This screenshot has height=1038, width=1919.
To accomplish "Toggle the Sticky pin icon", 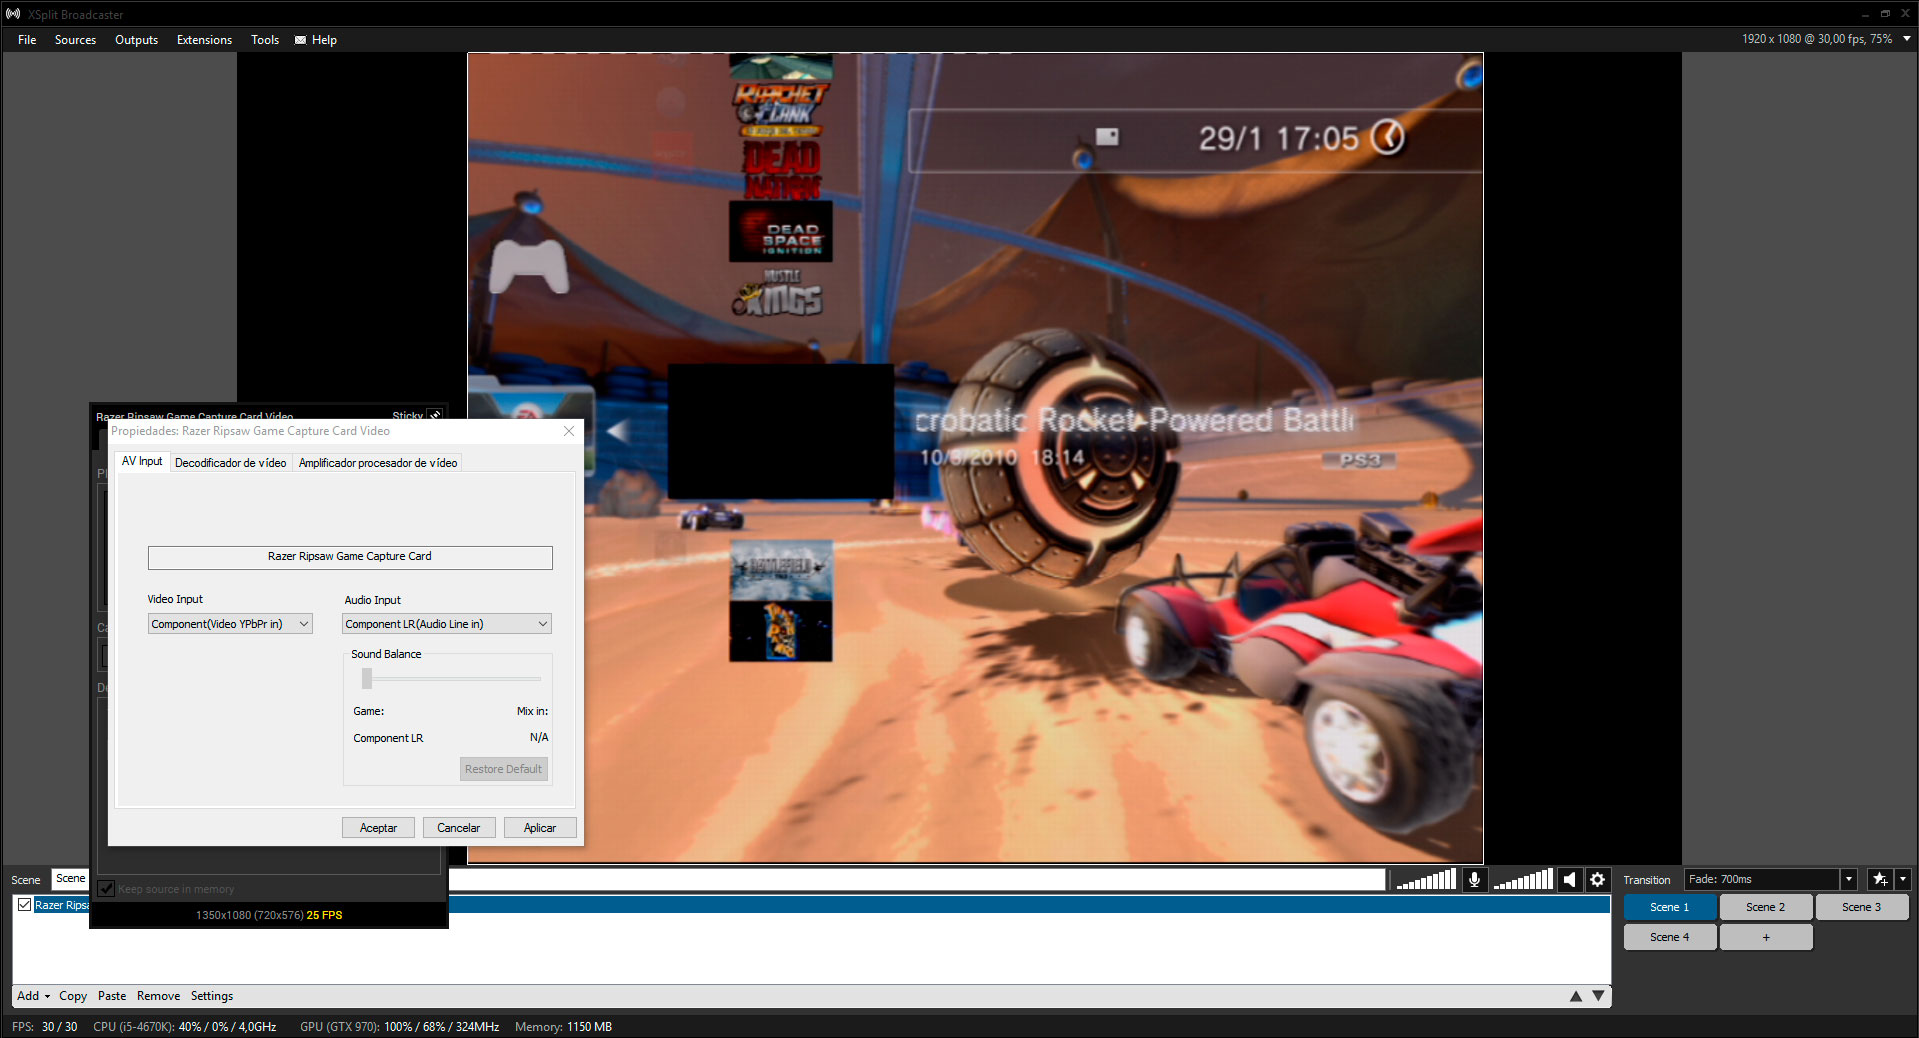I will (x=434, y=414).
